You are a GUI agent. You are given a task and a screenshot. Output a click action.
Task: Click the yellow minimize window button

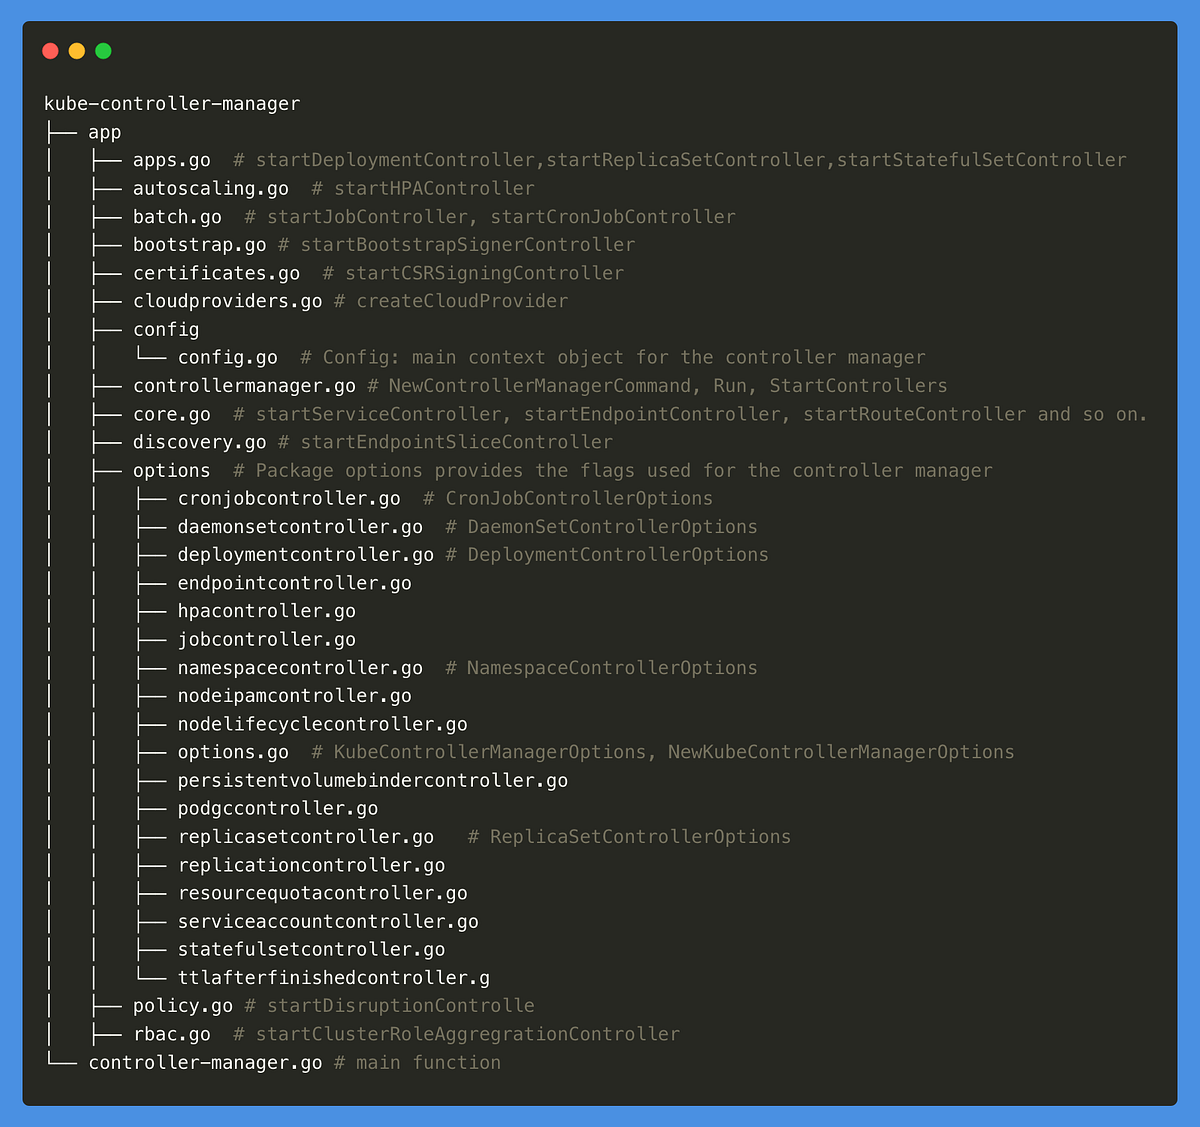(x=75, y=50)
